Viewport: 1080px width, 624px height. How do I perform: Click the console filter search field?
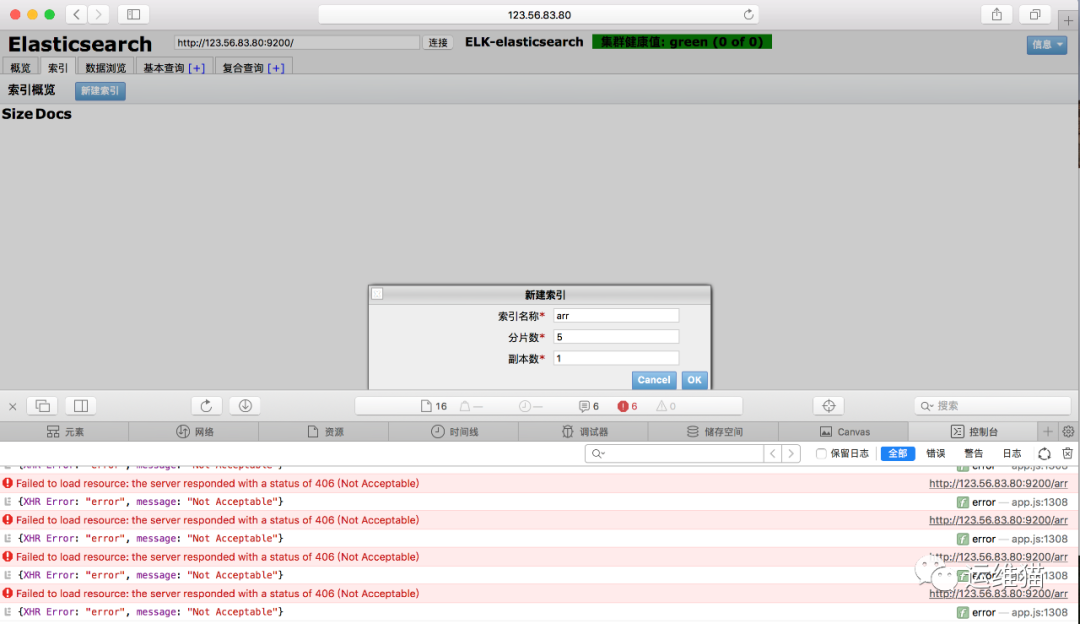click(674, 453)
